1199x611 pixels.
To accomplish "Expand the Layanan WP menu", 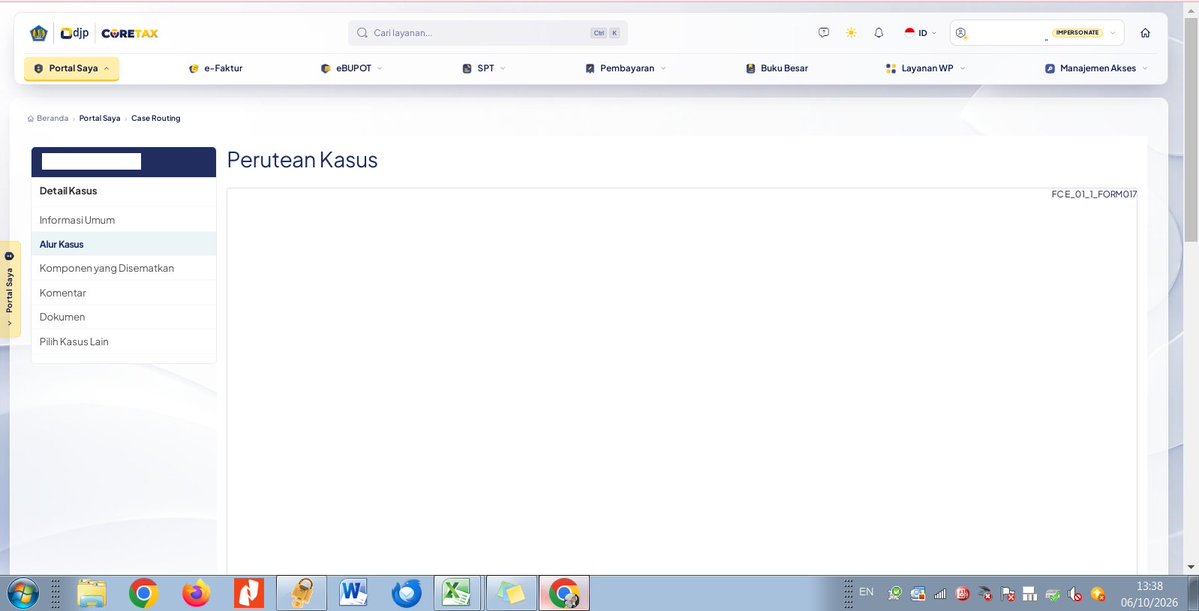I will tap(925, 68).
